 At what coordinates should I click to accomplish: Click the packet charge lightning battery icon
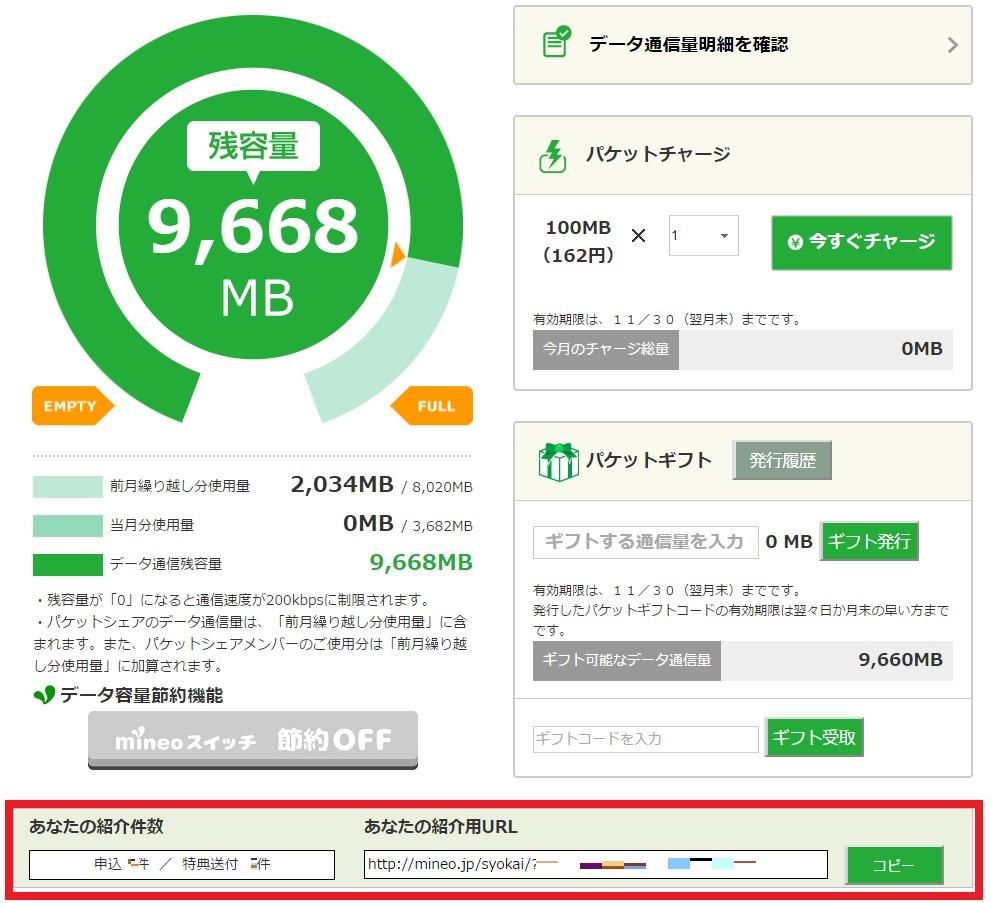(x=553, y=155)
